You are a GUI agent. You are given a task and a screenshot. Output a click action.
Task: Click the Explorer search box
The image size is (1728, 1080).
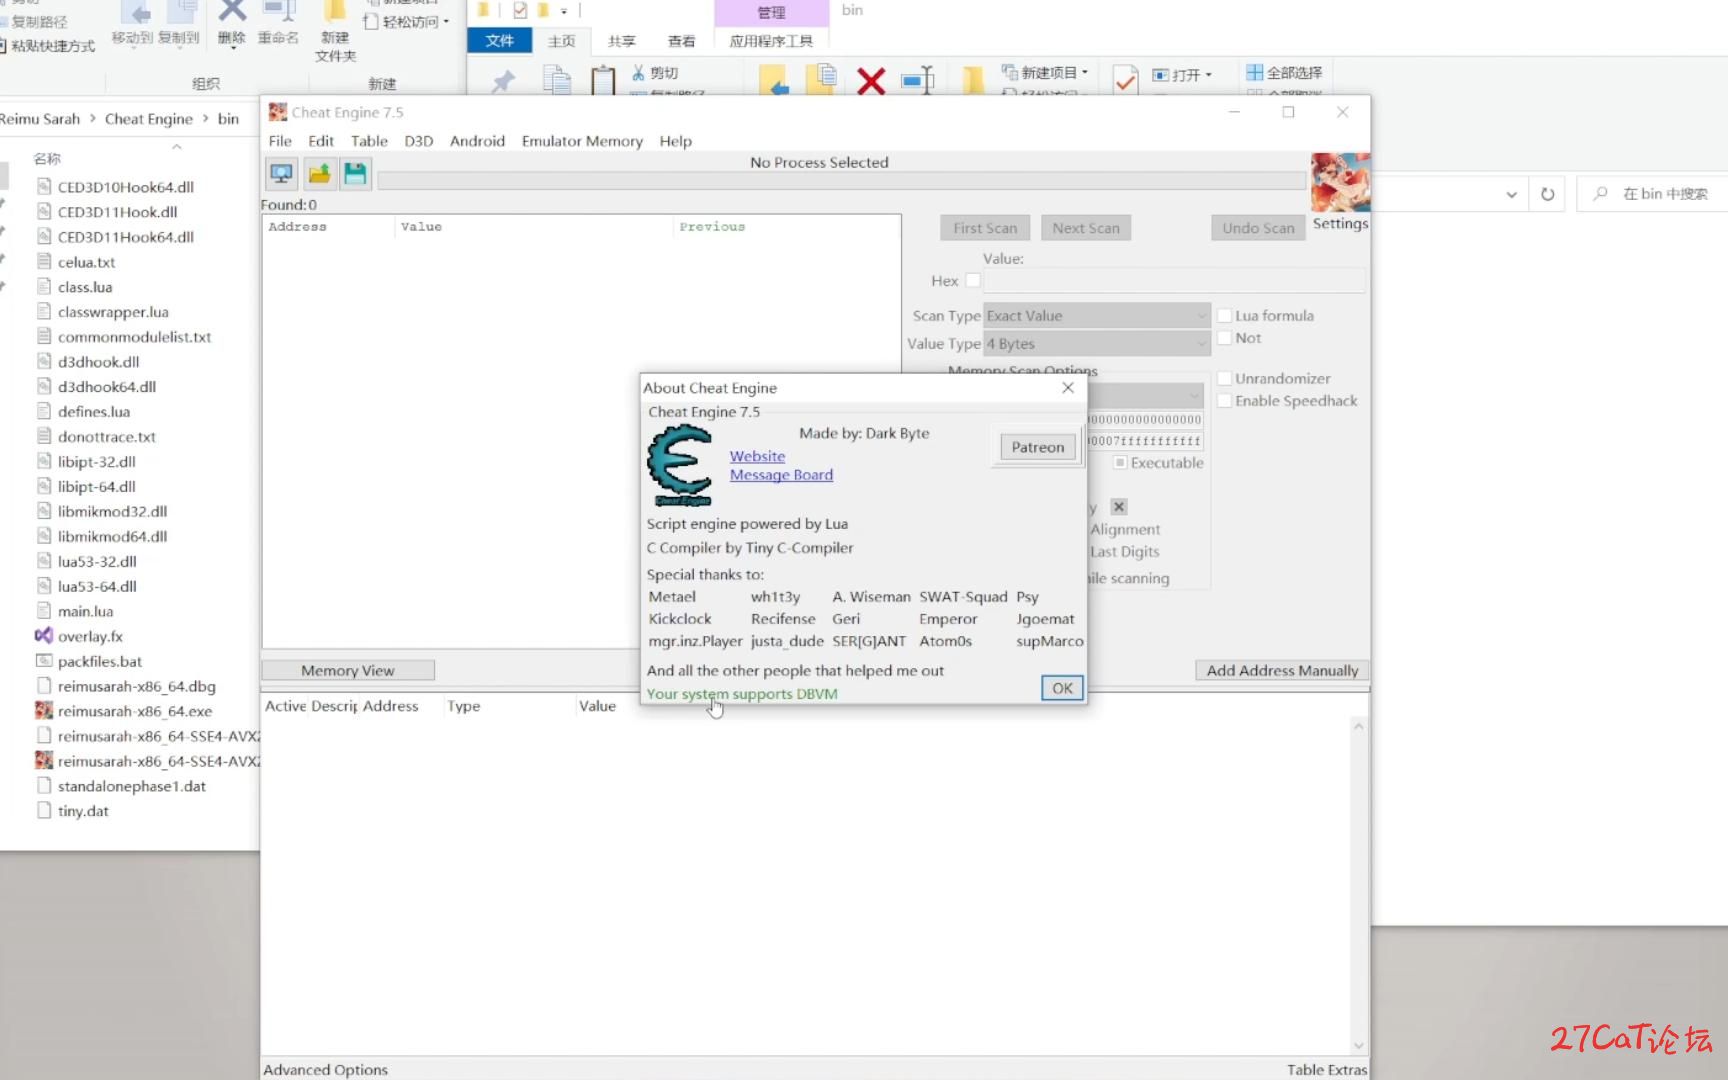point(1652,194)
